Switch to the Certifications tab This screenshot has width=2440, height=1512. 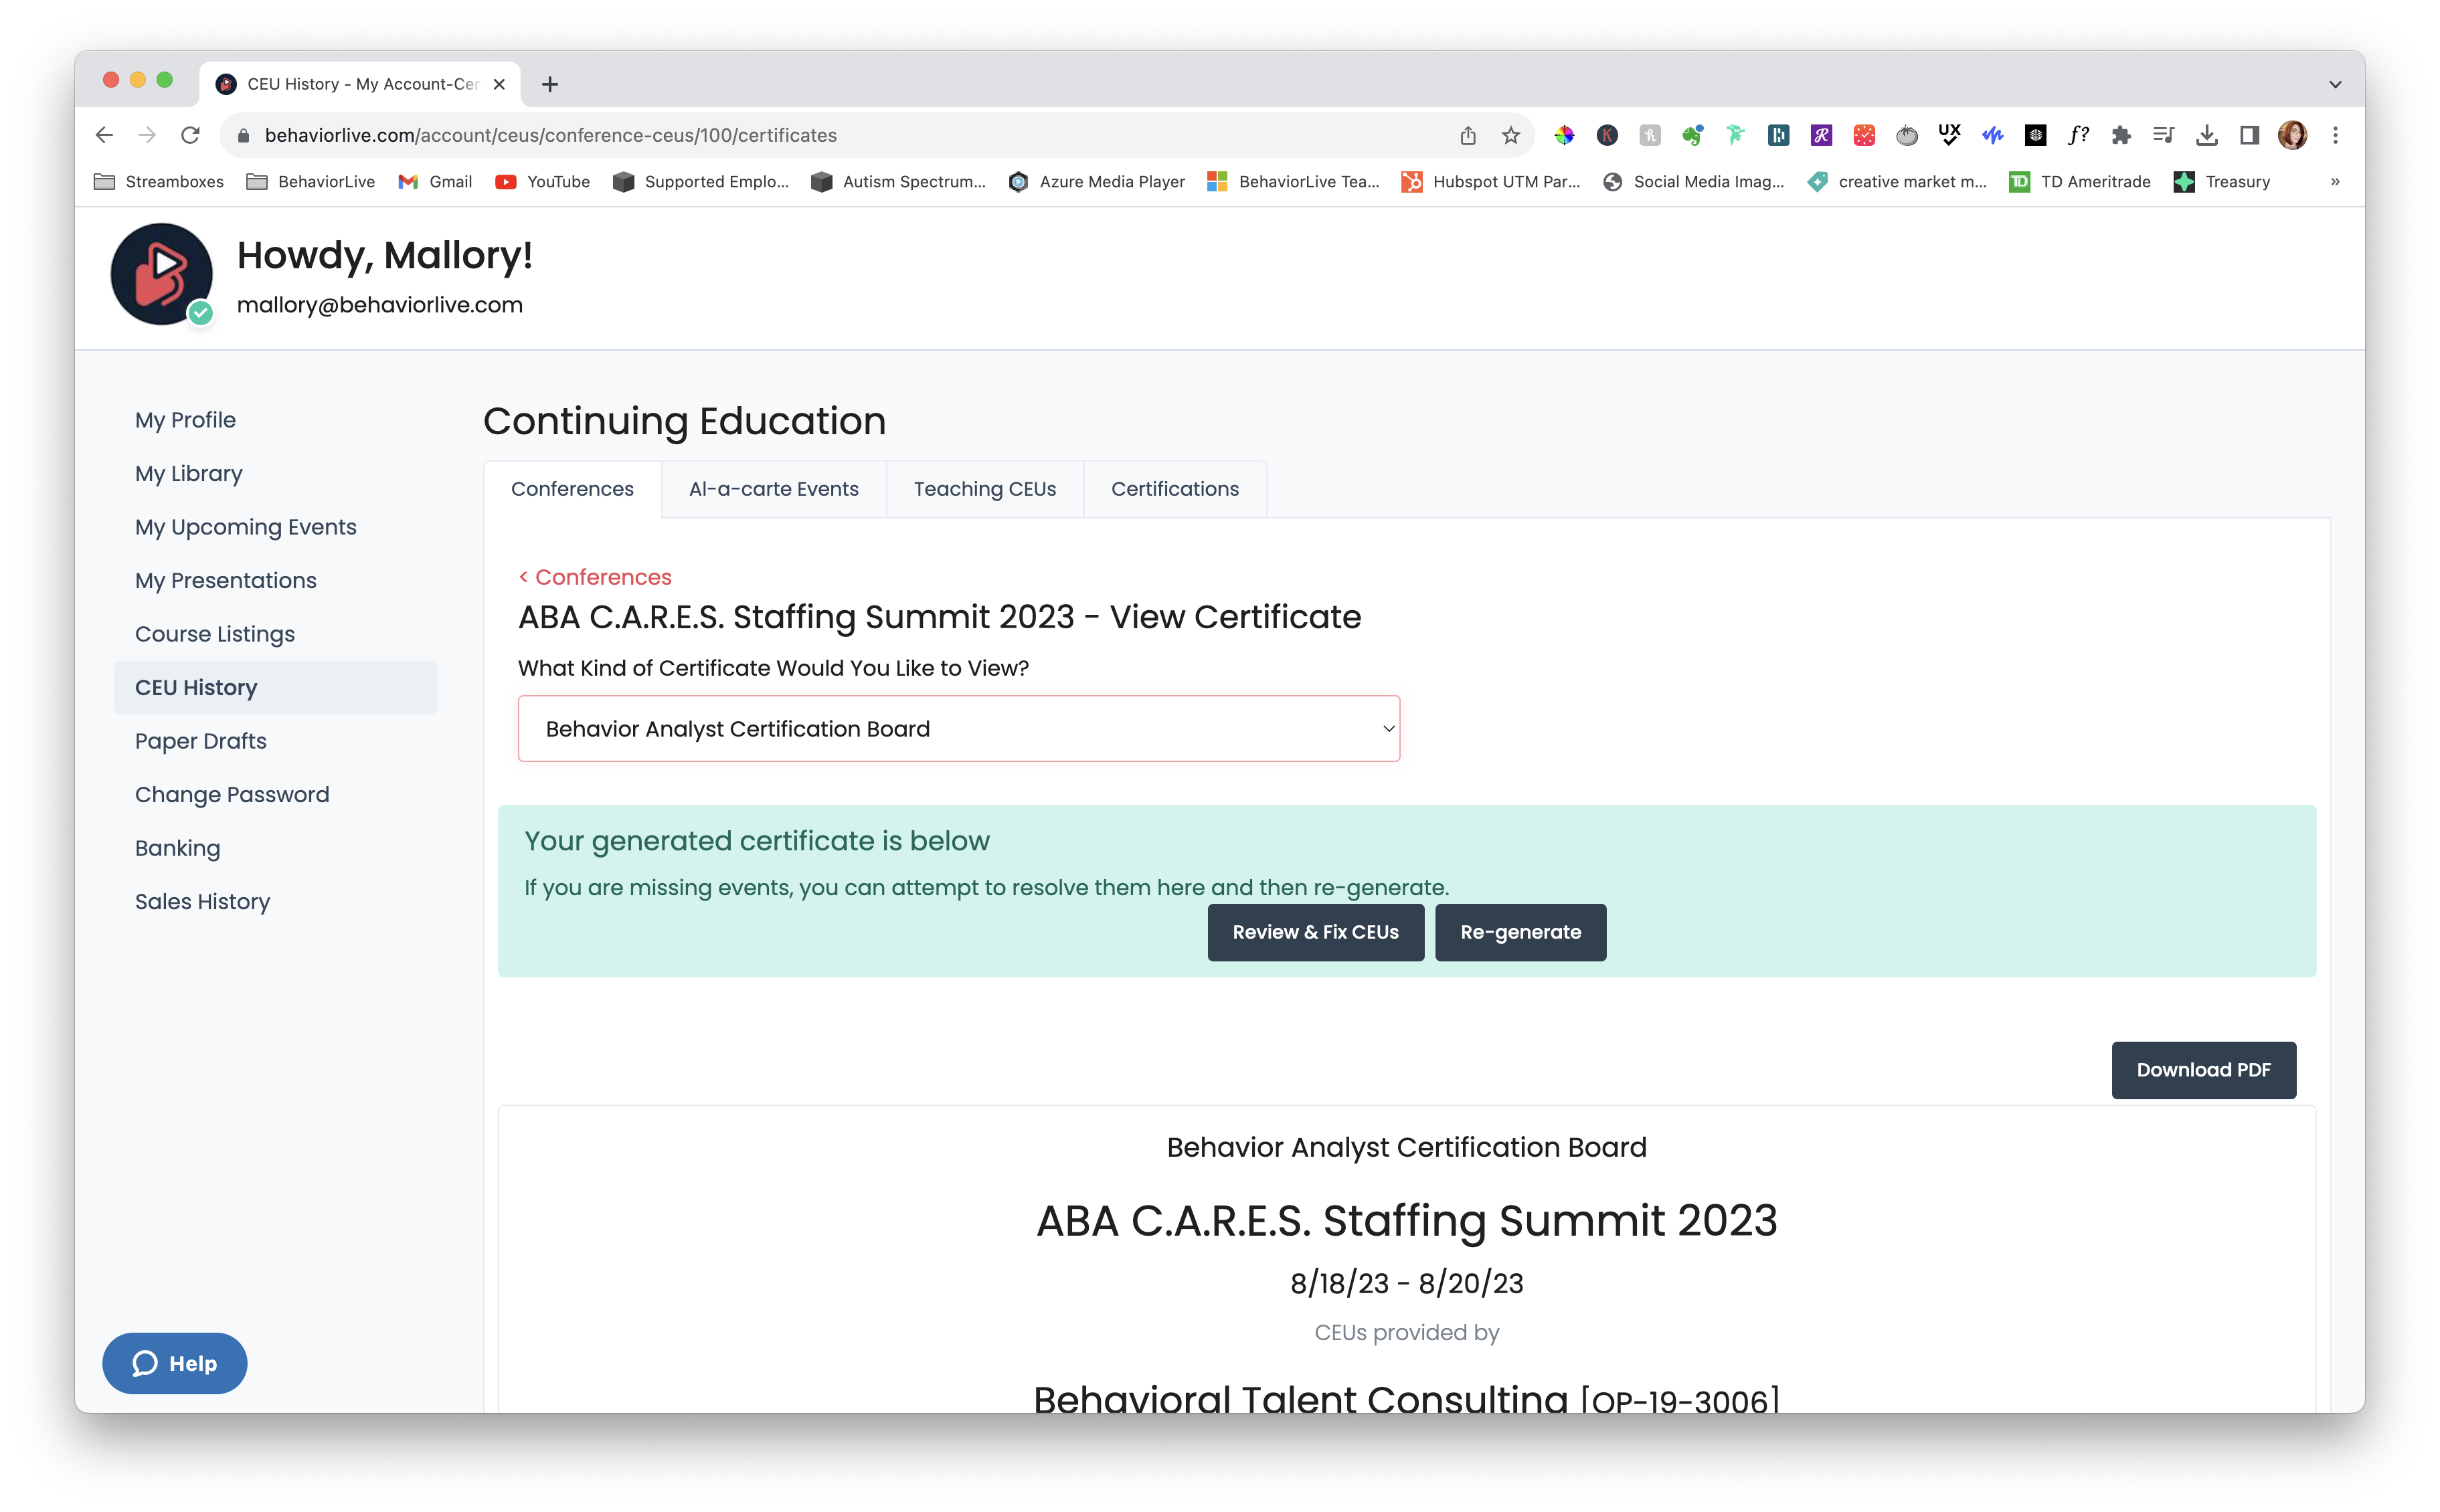pos(1175,489)
